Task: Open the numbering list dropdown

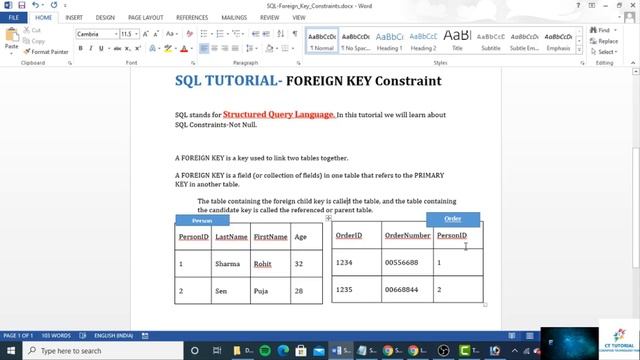Action: point(228,34)
